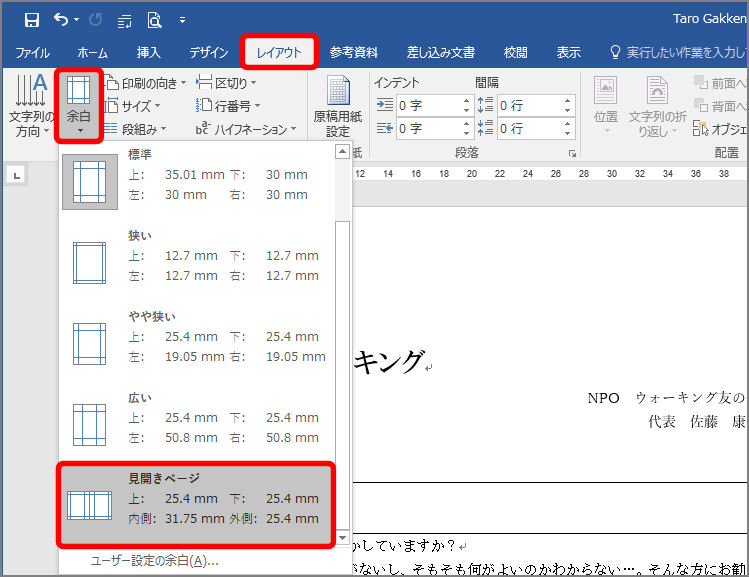The height and width of the screenshot is (577, 749).
Task: Click the 実行したい作業を入力 search box
Action: pyautogui.click(x=678, y=53)
